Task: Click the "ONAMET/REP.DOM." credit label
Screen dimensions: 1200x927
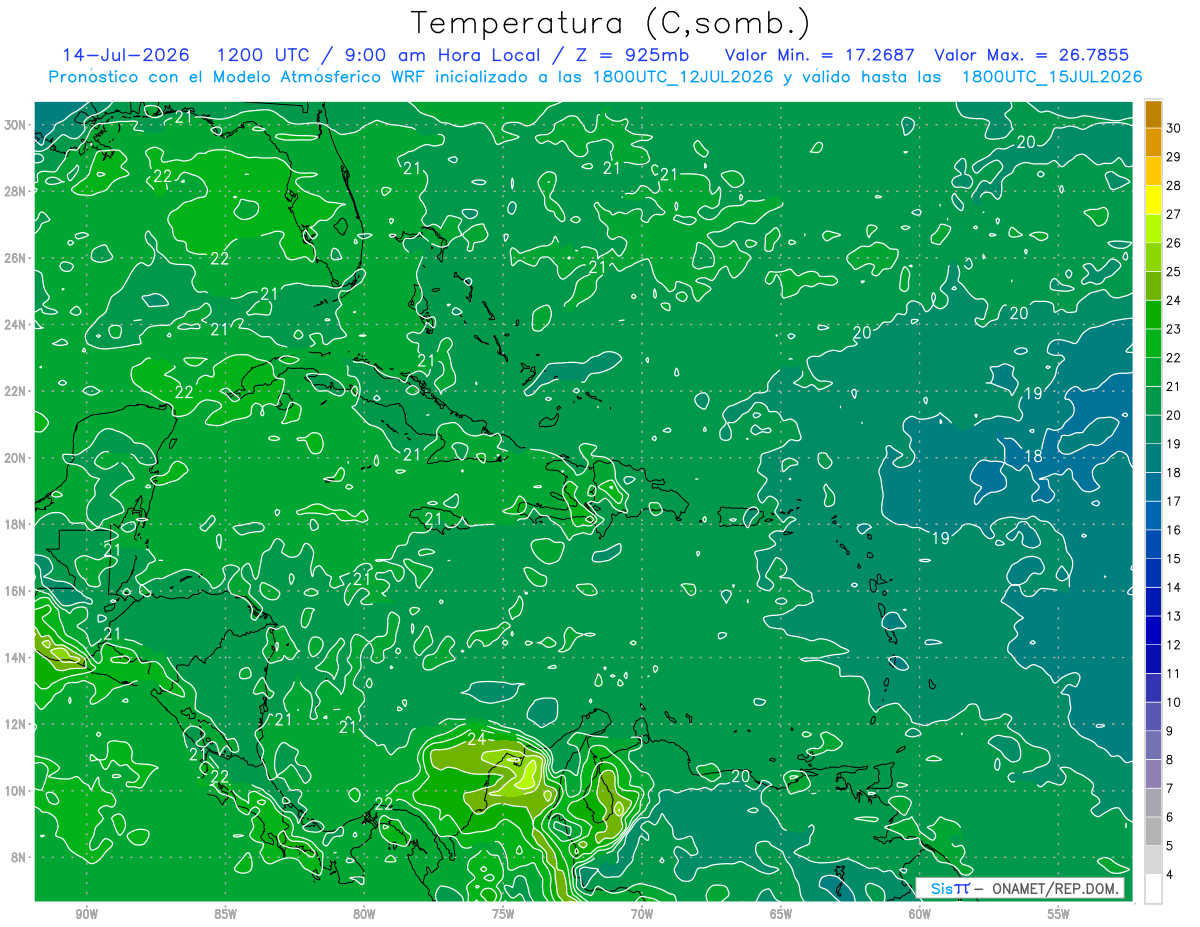Action: (1055, 888)
